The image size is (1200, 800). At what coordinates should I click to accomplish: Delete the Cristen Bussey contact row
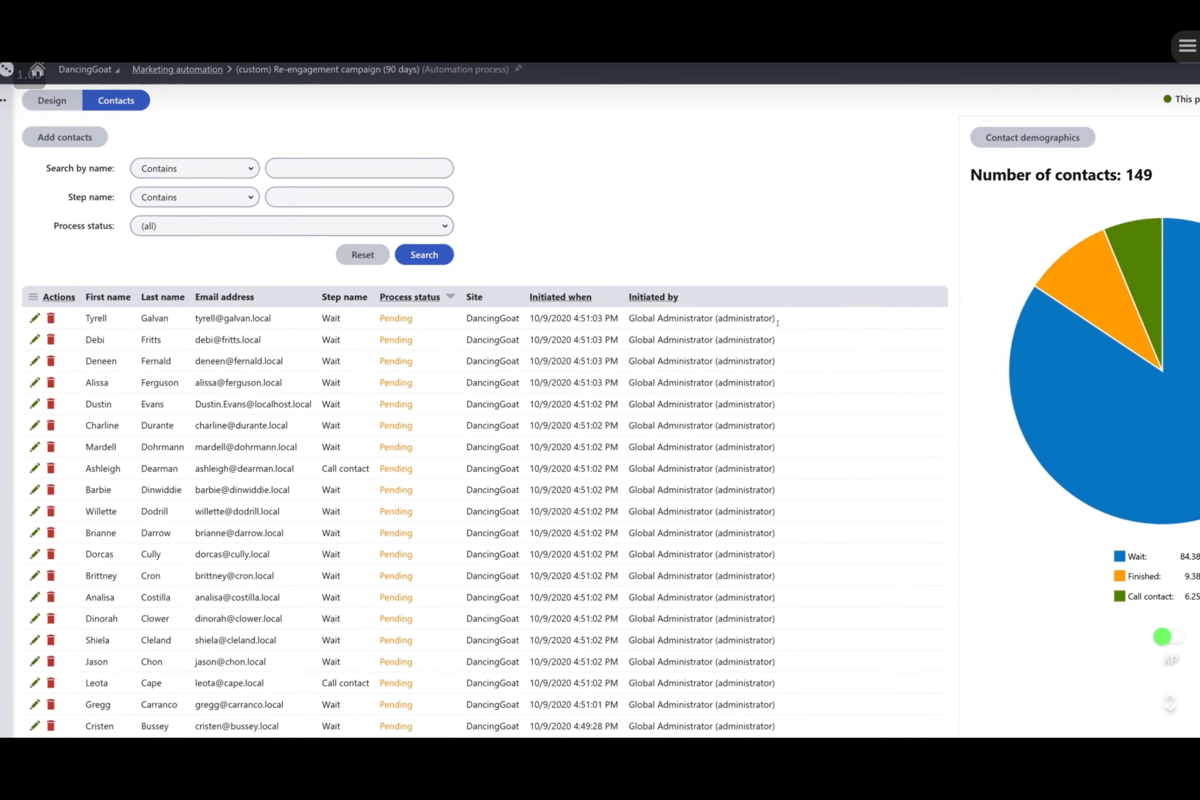click(51, 726)
